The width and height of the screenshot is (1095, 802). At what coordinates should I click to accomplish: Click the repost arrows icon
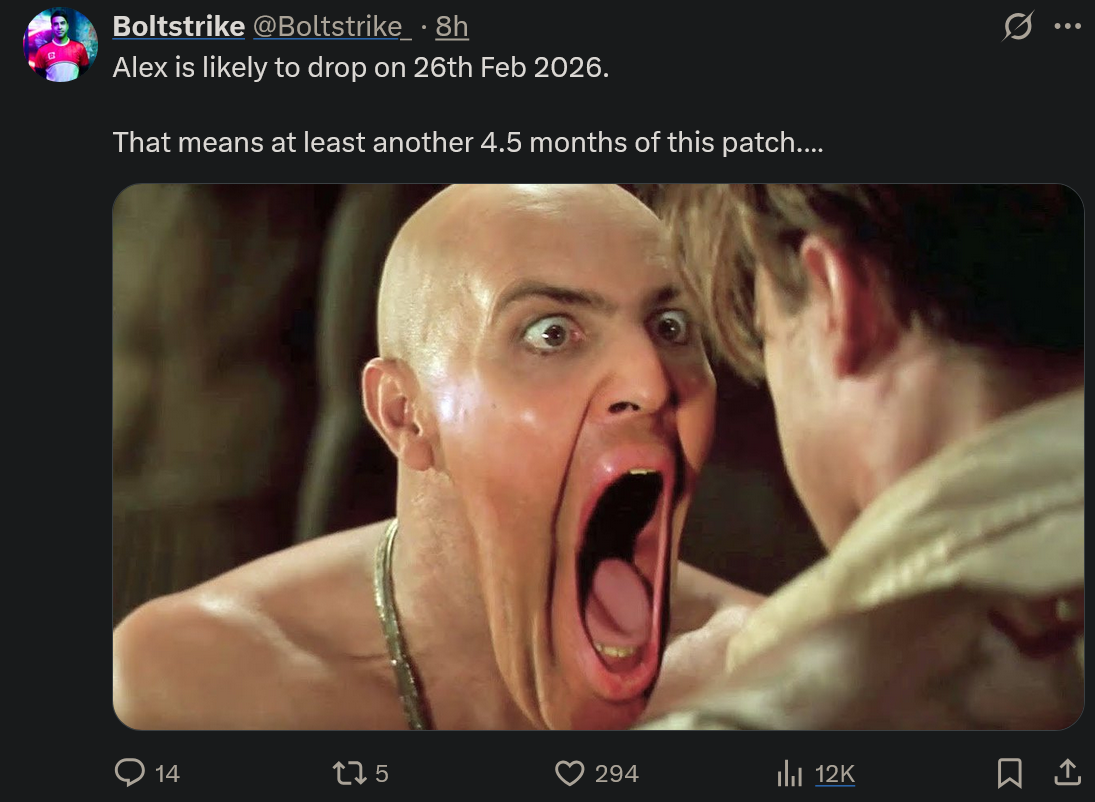click(349, 773)
